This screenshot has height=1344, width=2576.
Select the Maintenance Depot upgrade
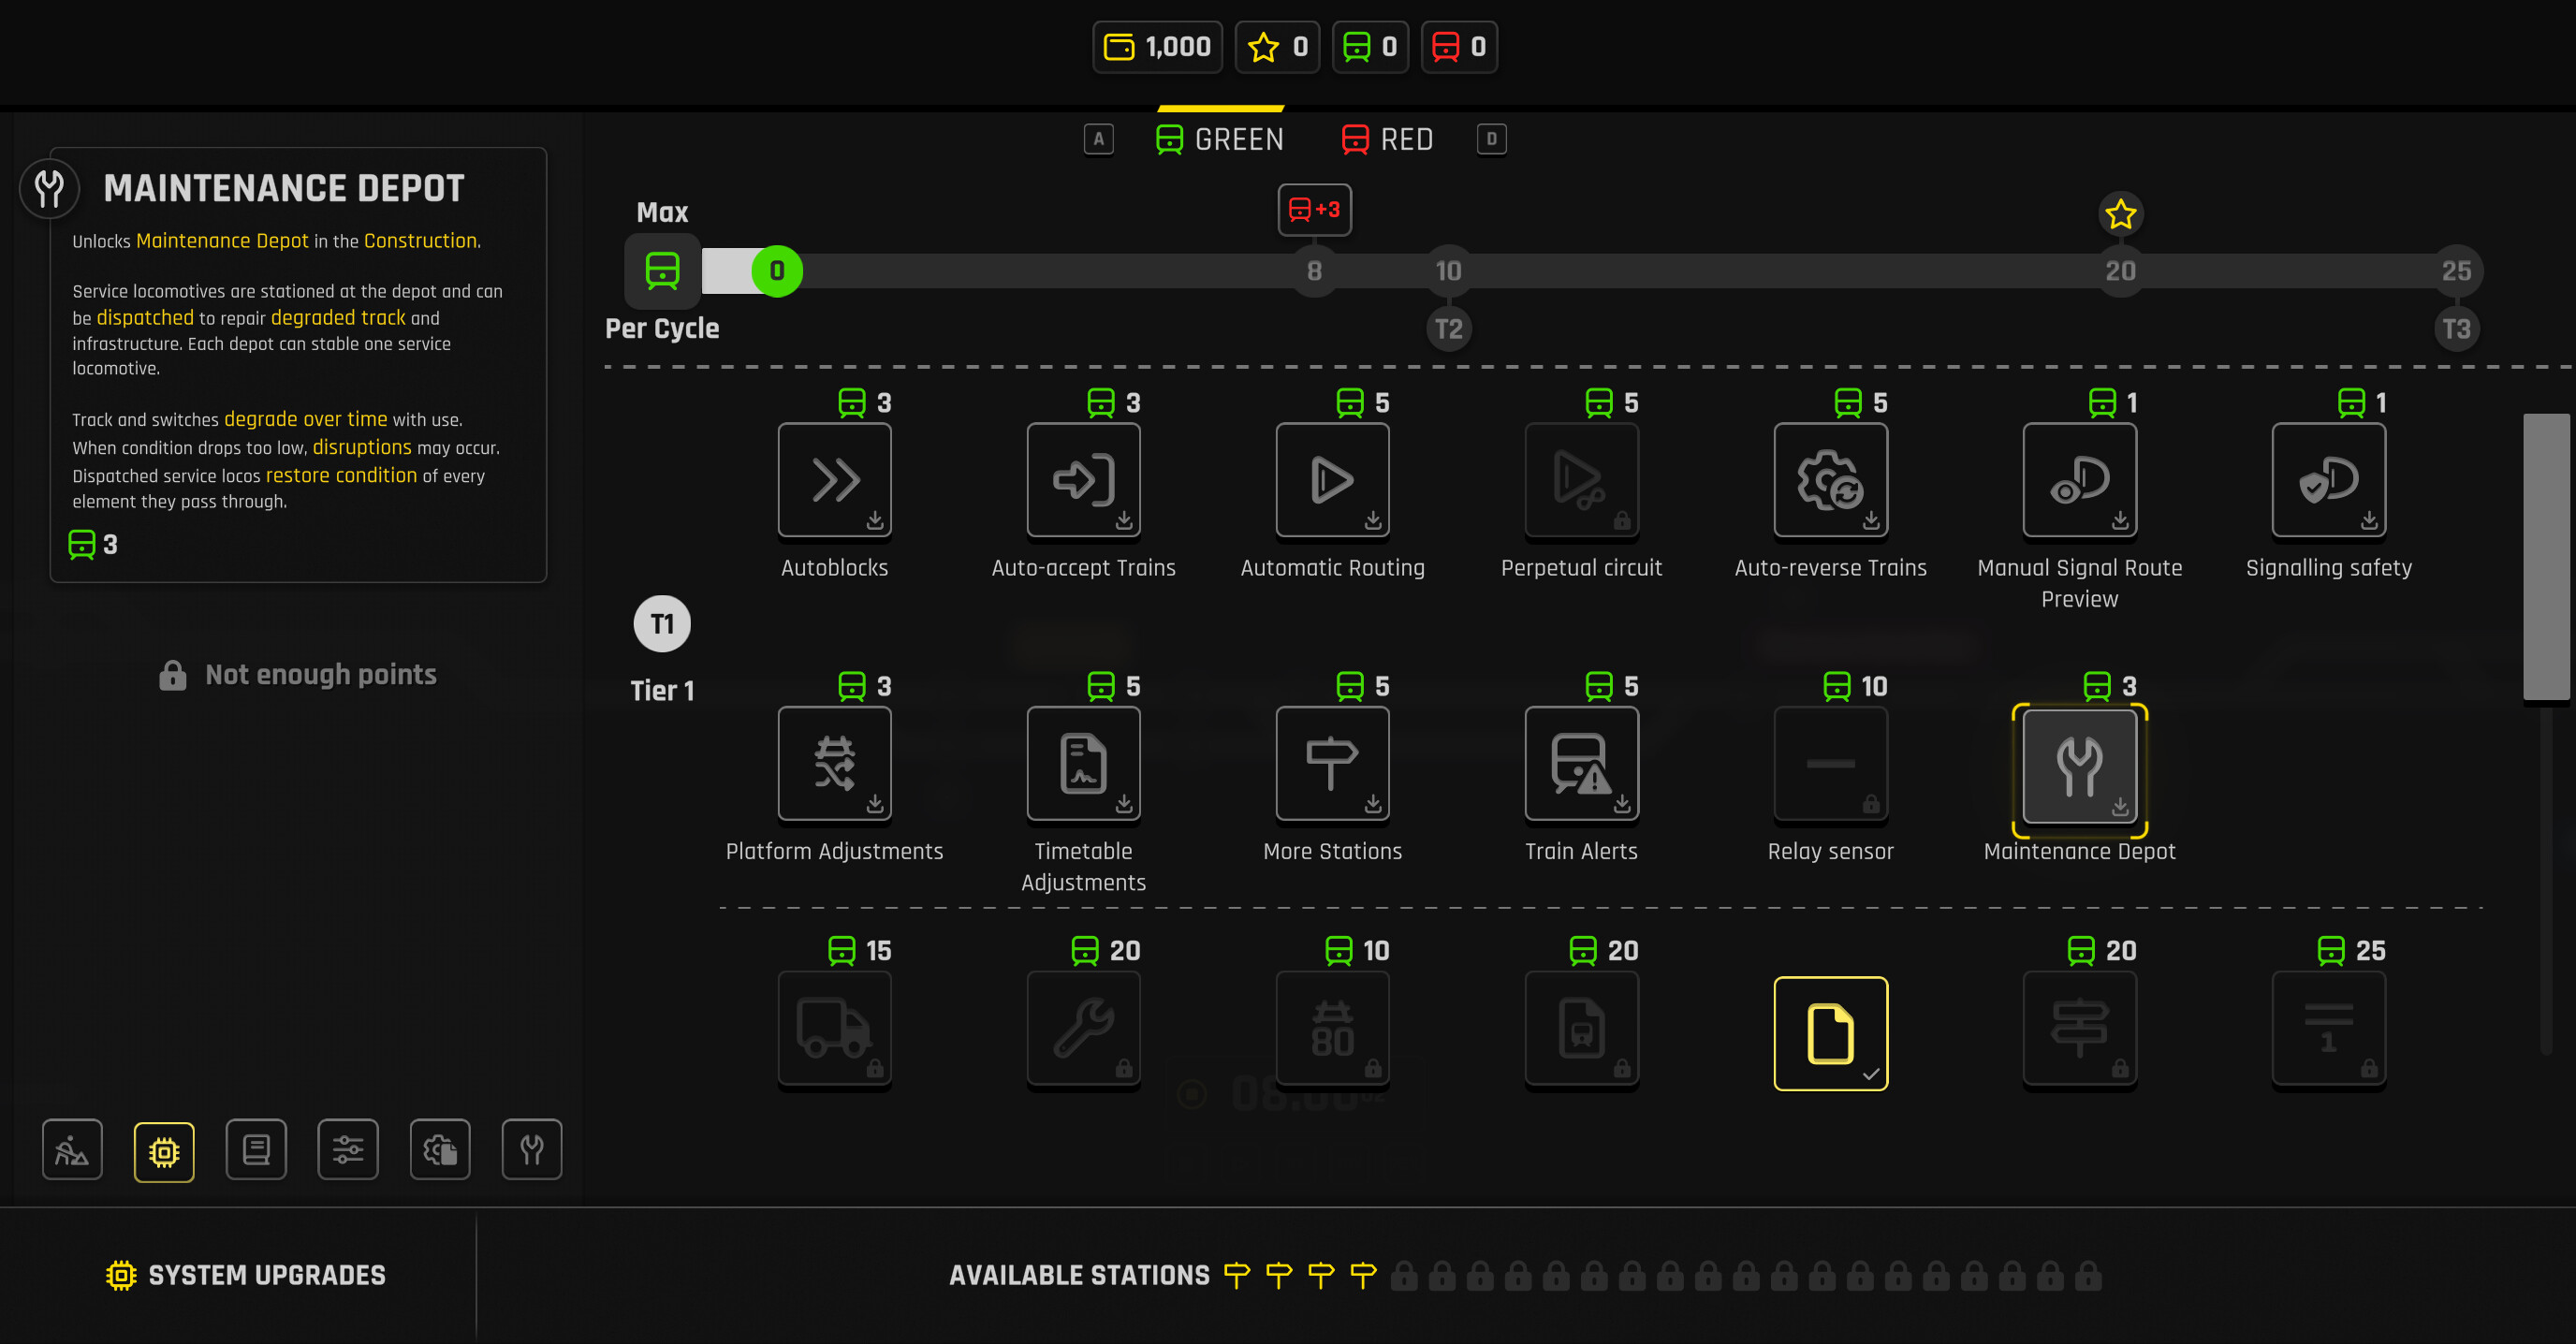2079,768
